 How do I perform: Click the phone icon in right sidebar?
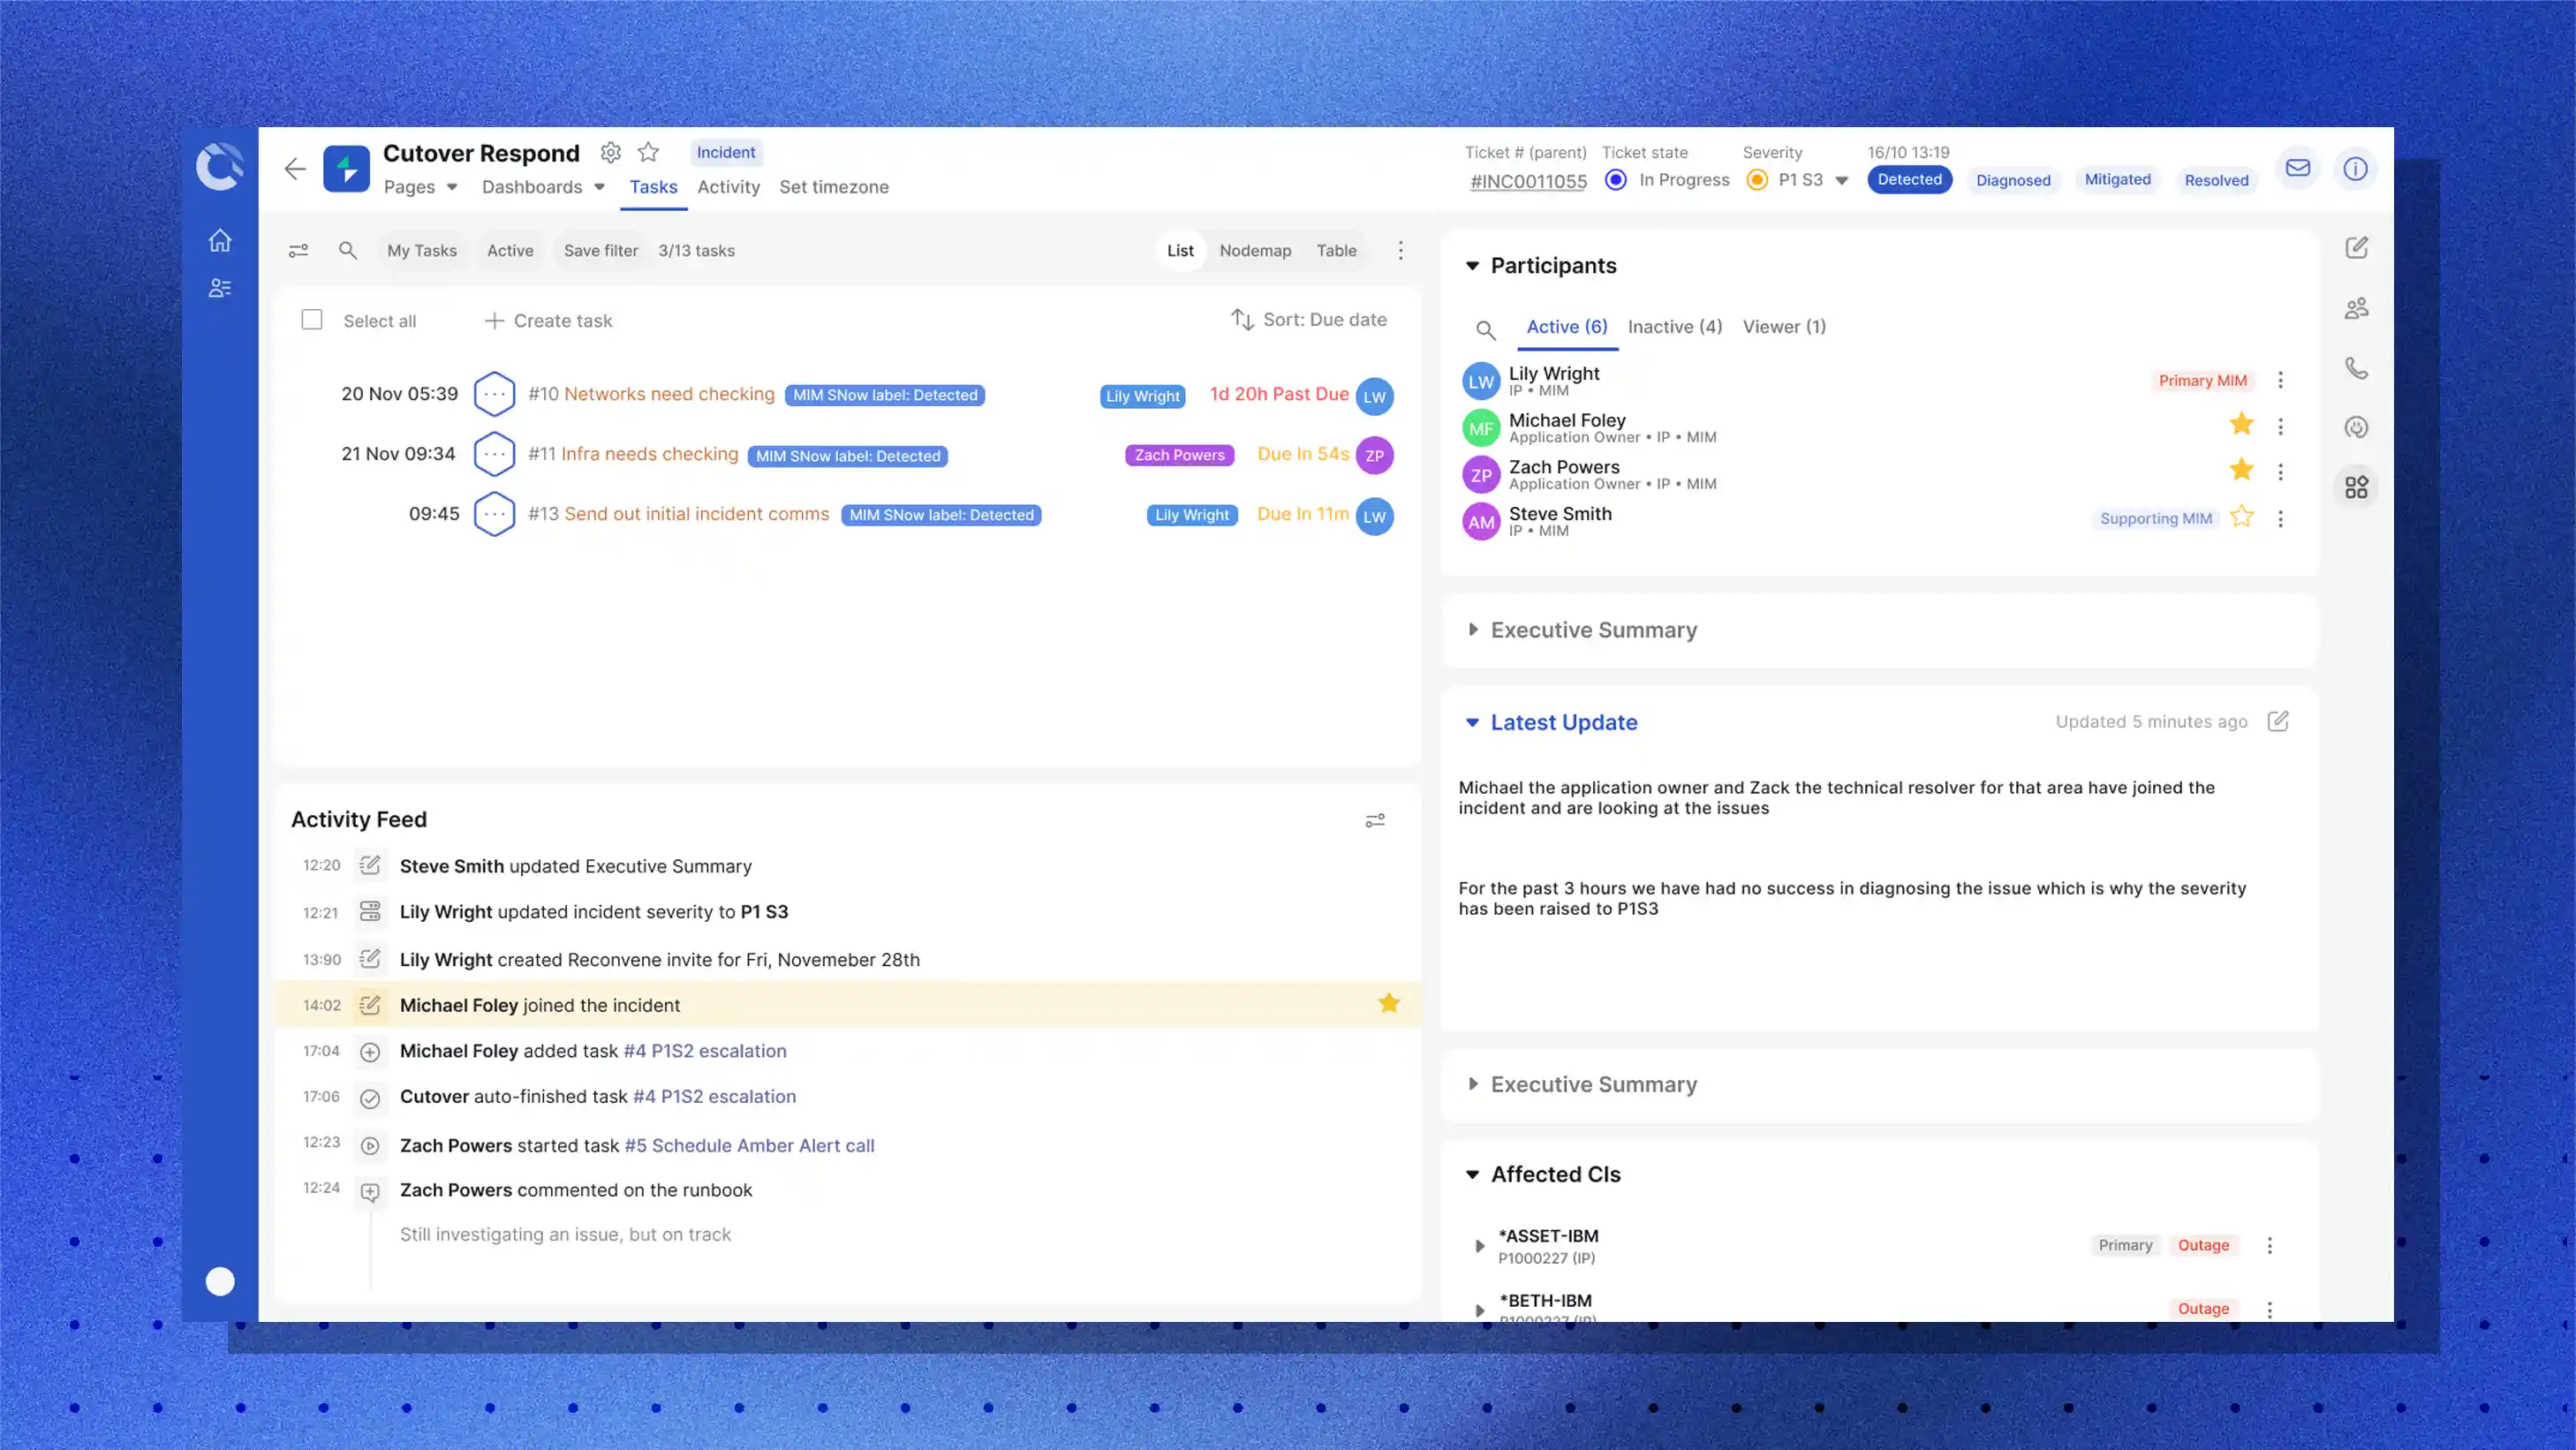pyautogui.click(x=2356, y=368)
